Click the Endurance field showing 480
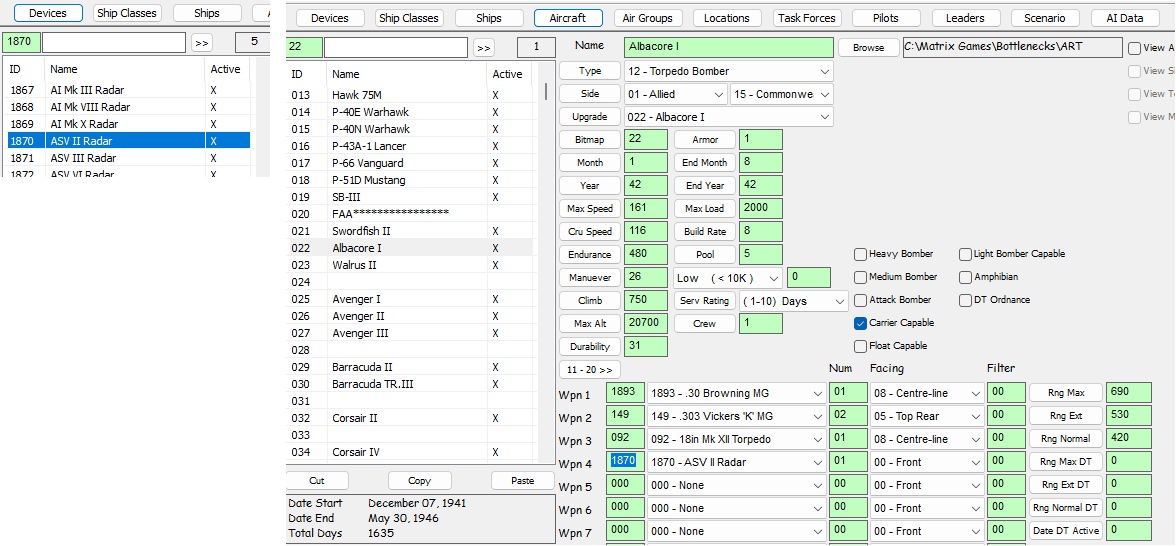Image resolution: width=1176 pixels, height=546 pixels. pyautogui.click(x=646, y=255)
